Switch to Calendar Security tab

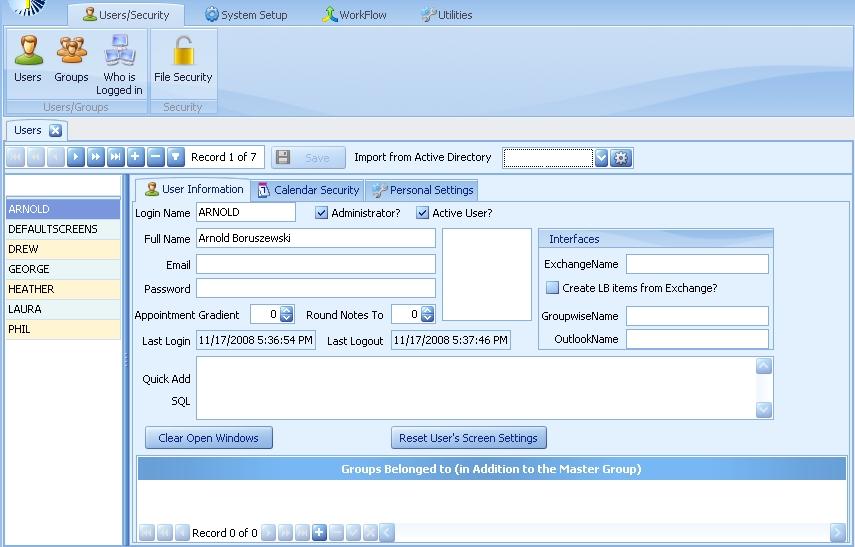(x=308, y=190)
